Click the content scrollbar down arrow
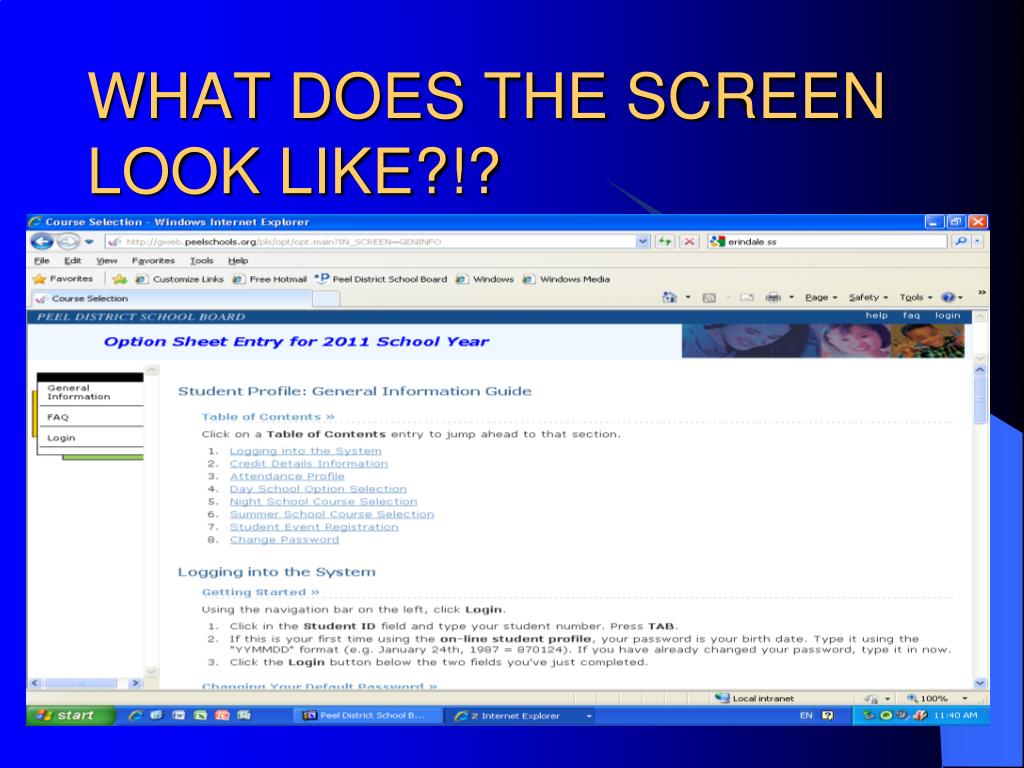 pyautogui.click(x=980, y=683)
